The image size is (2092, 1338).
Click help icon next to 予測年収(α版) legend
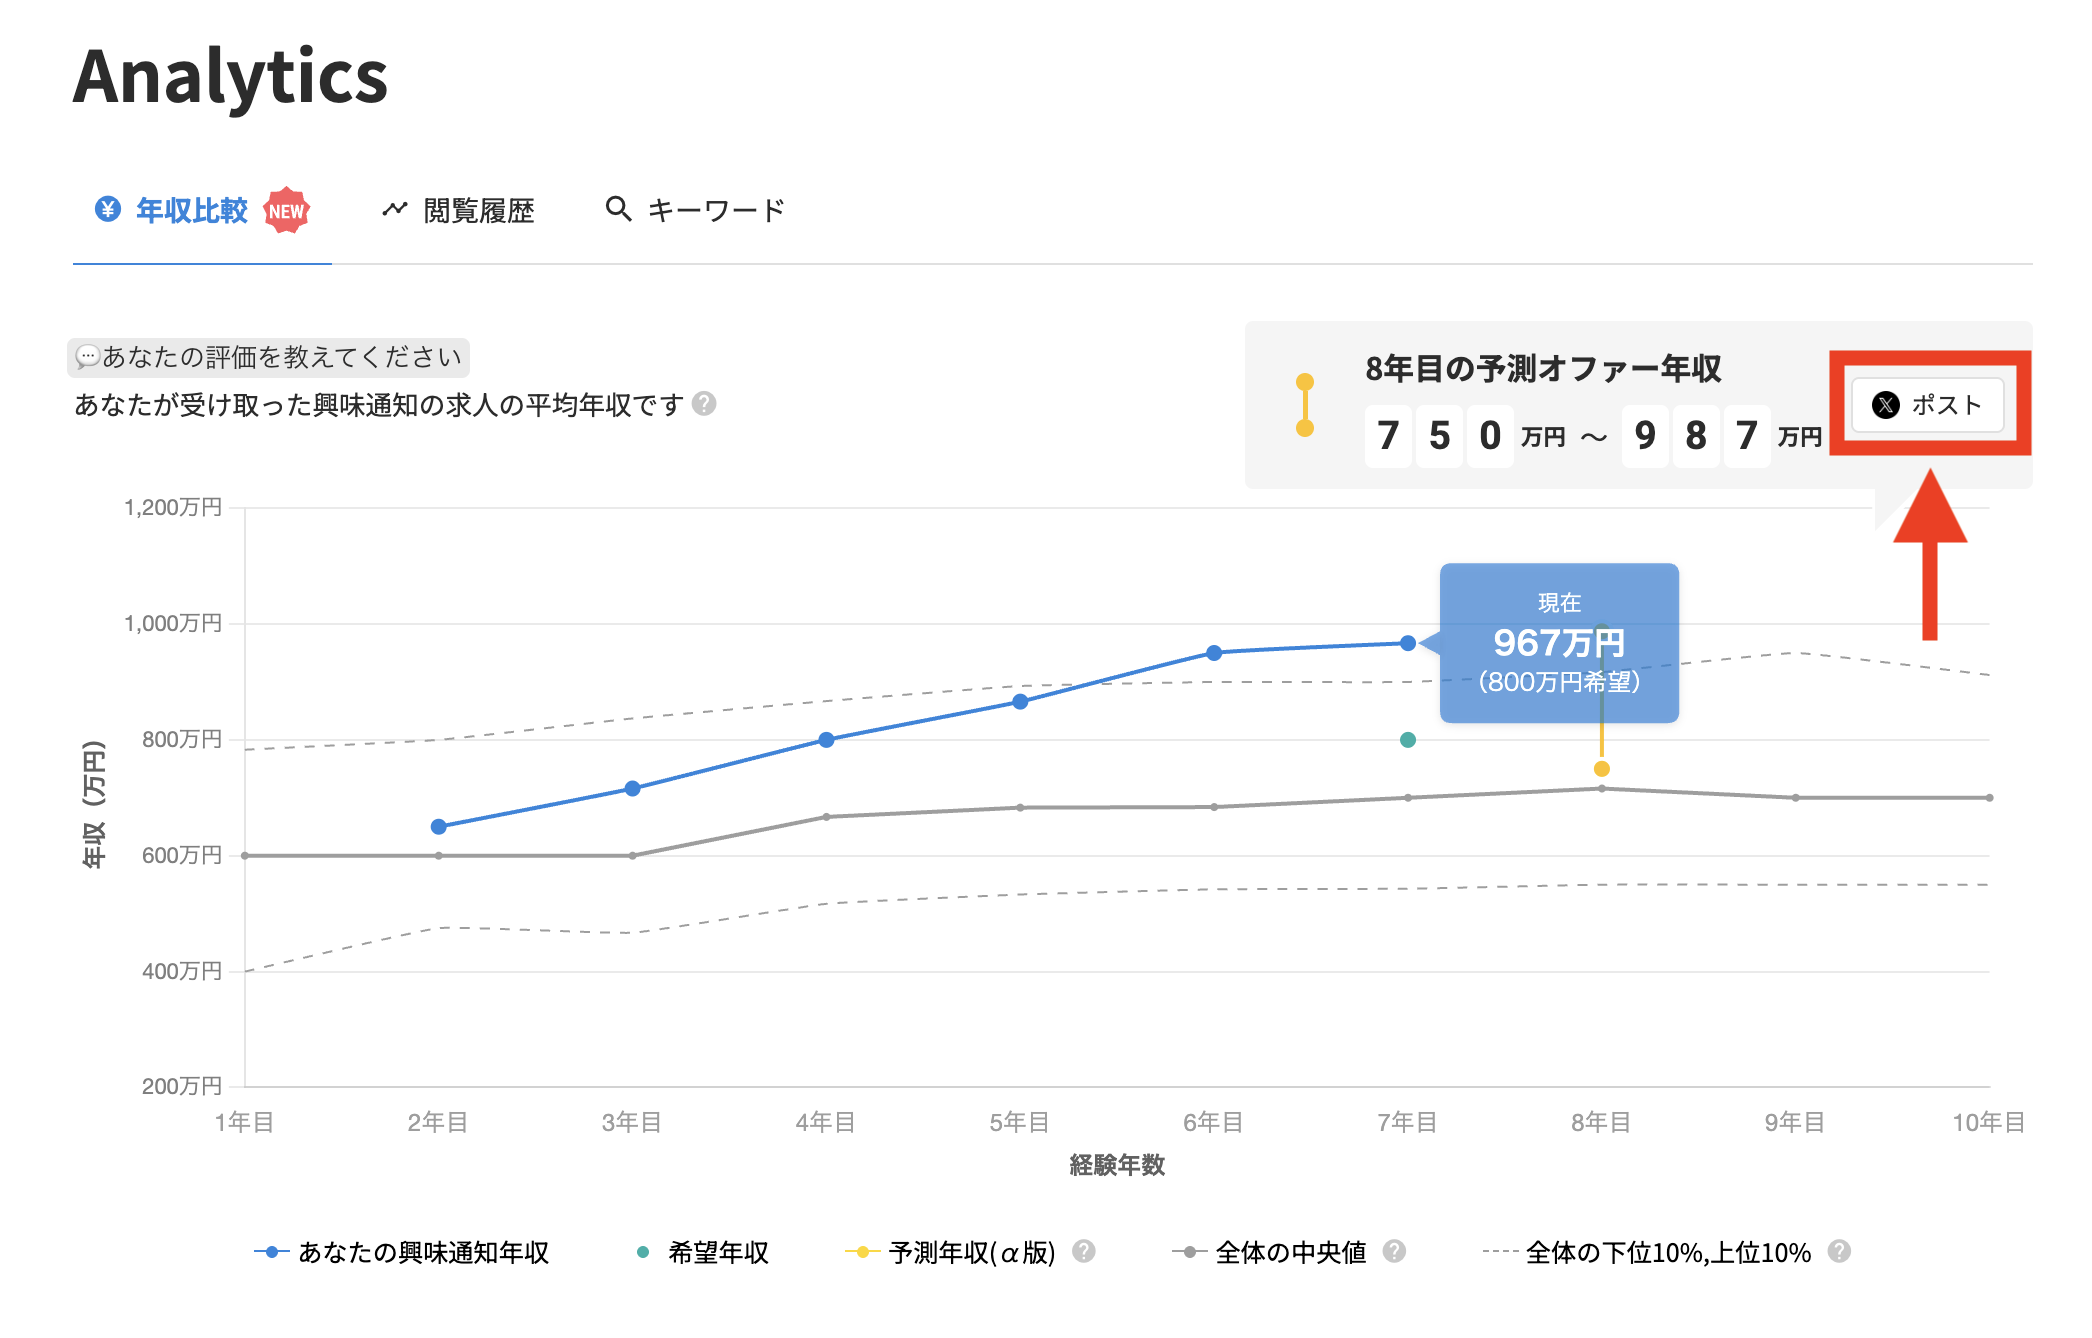[1083, 1251]
